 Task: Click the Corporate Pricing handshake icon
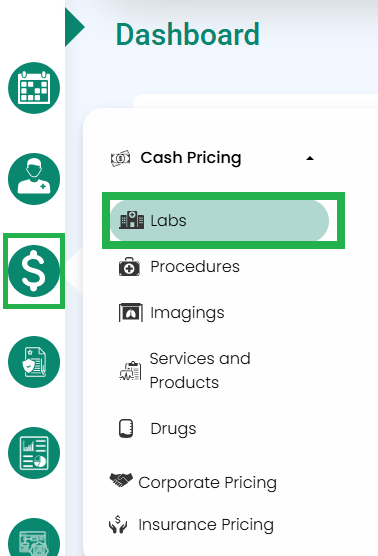pyautogui.click(x=121, y=480)
